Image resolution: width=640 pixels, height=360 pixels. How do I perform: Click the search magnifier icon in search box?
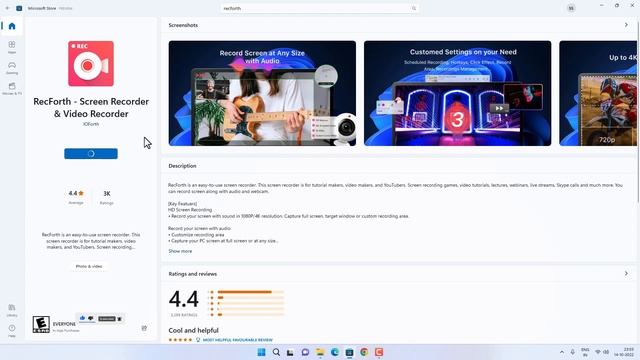[x=414, y=8]
